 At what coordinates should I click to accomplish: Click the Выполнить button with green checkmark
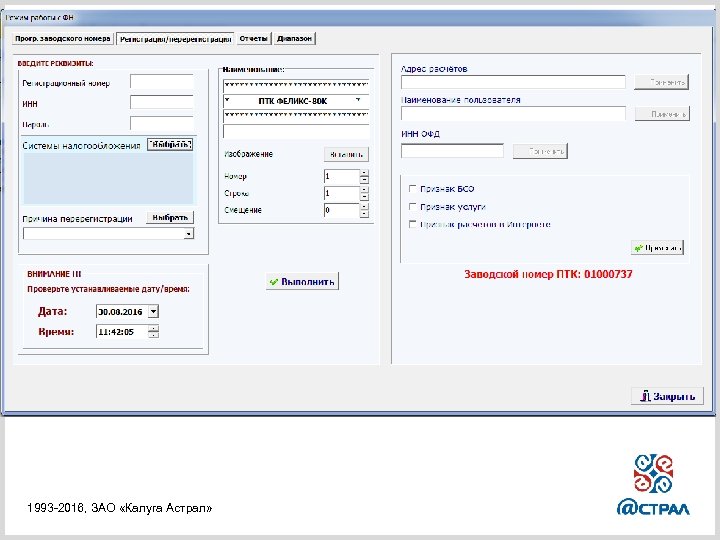click(302, 281)
